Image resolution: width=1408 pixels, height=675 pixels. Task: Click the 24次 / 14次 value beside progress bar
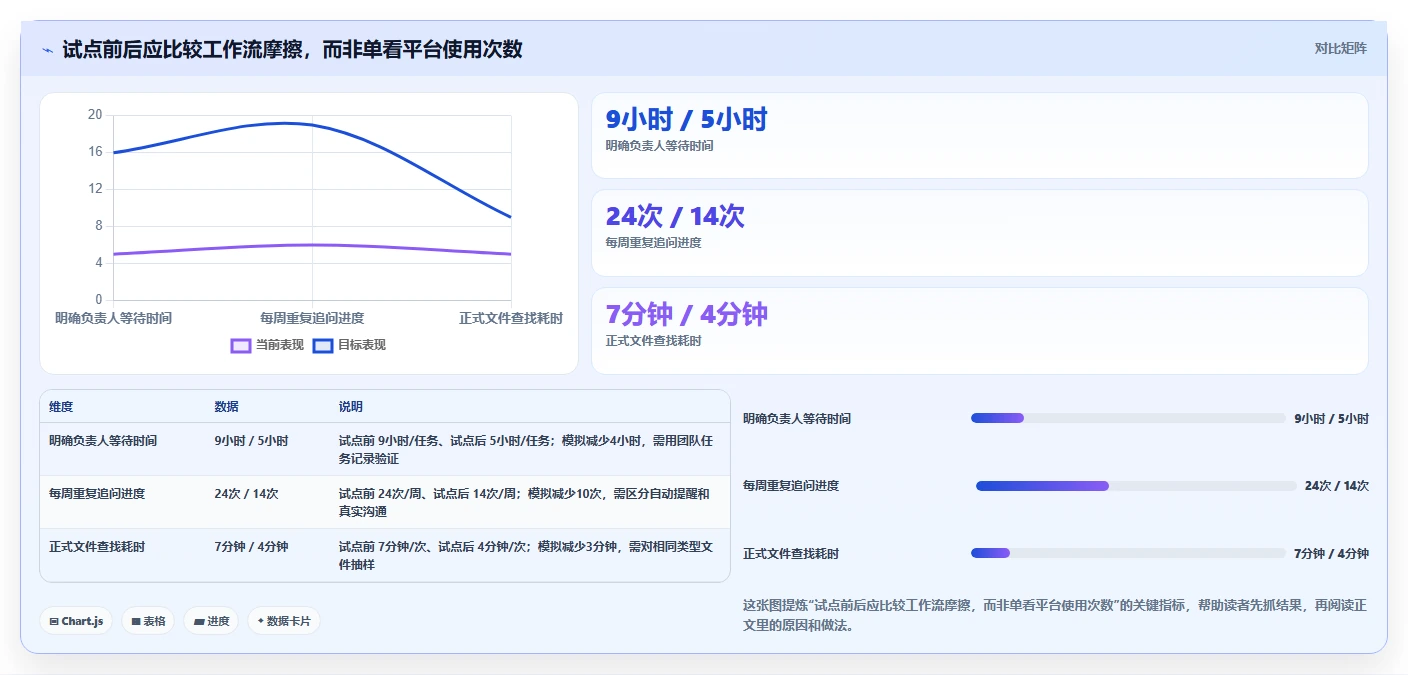pos(1337,486)
